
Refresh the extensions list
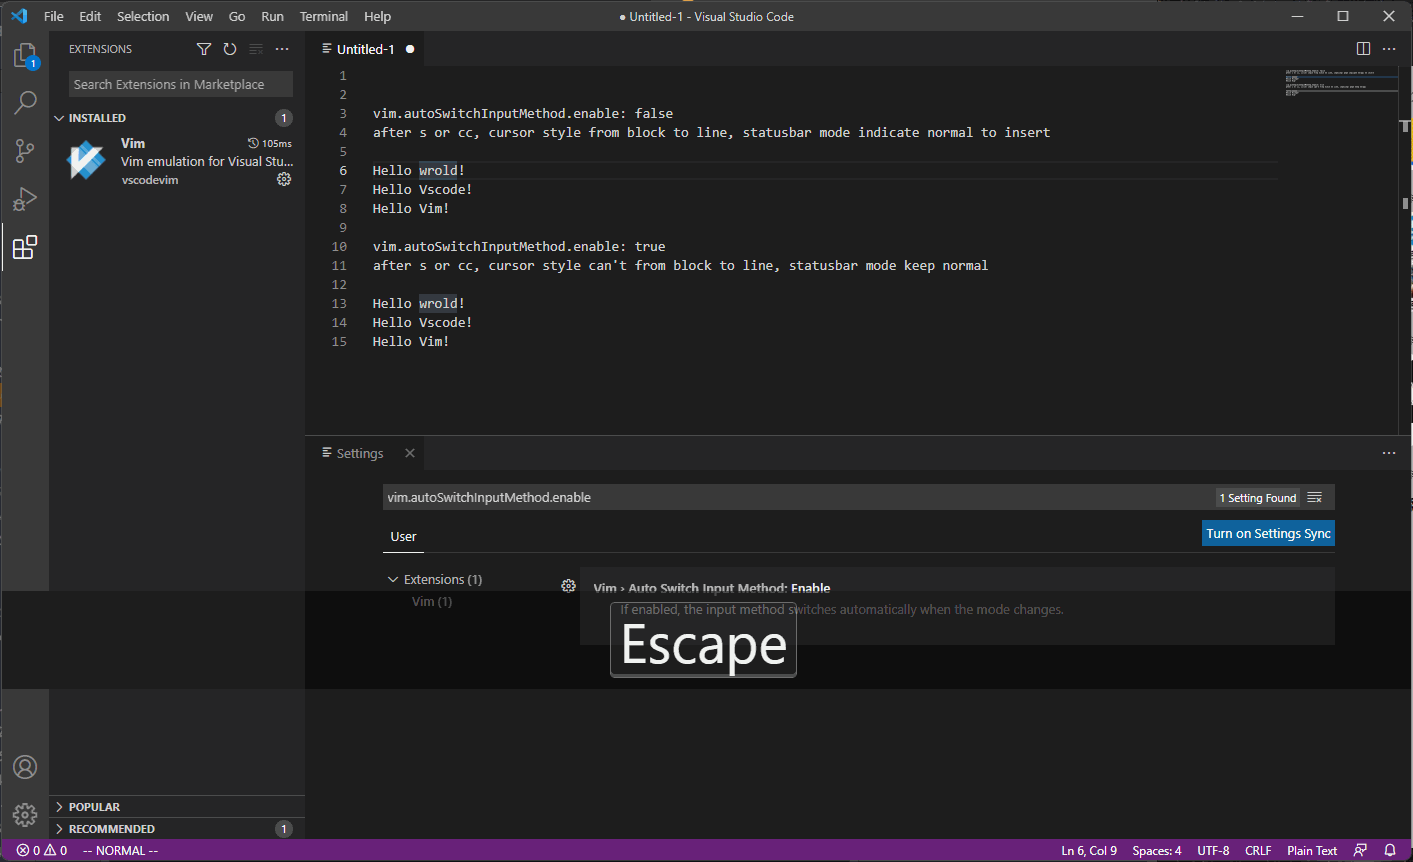(229, 48)
